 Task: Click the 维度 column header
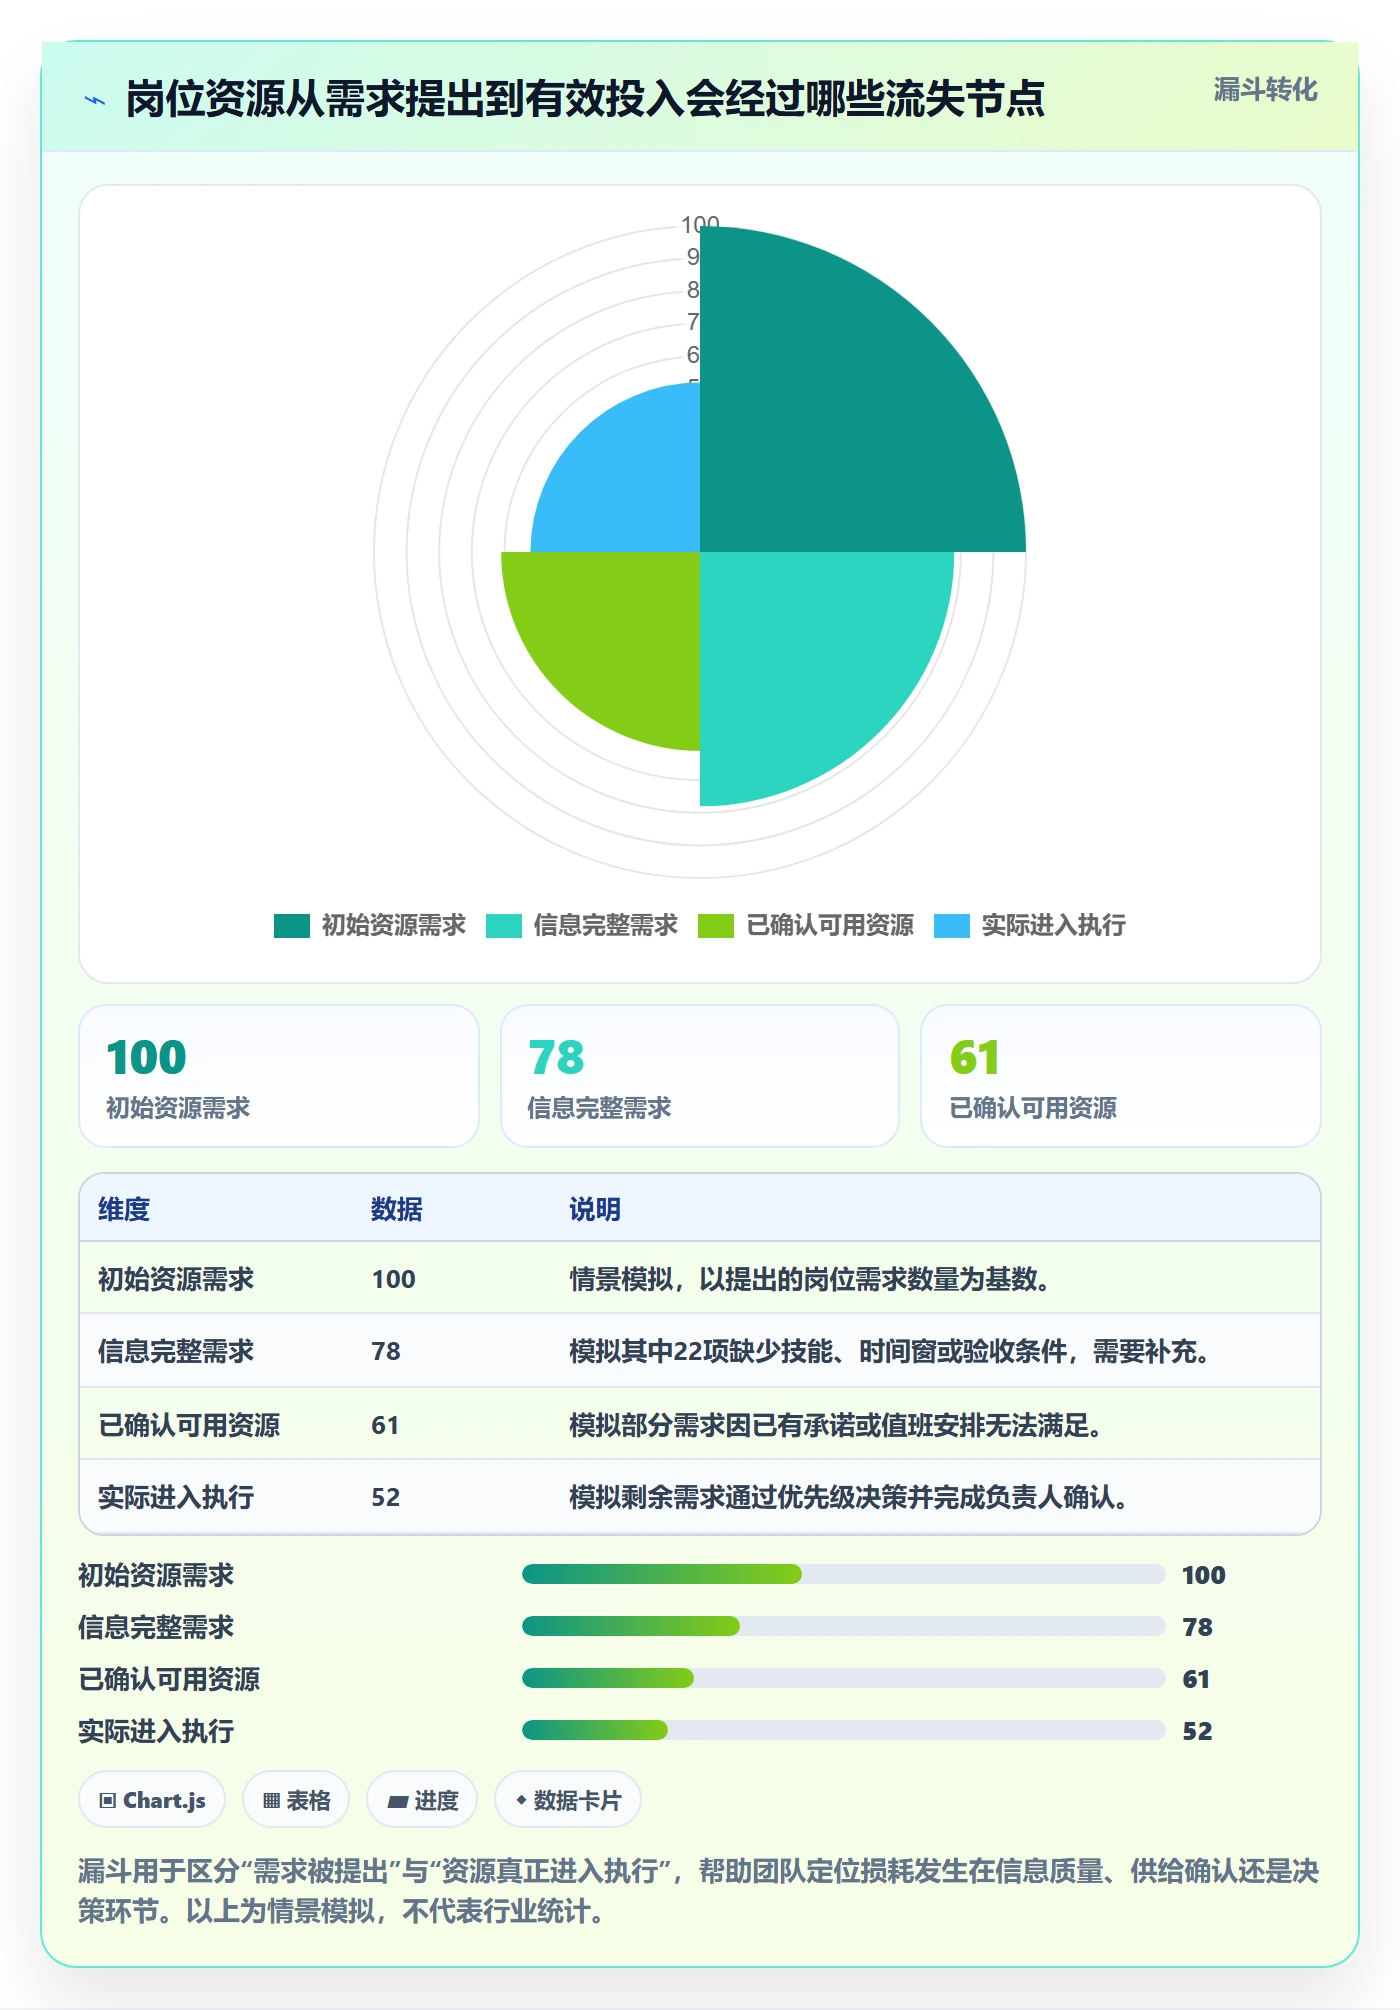tap(124, 1209)
